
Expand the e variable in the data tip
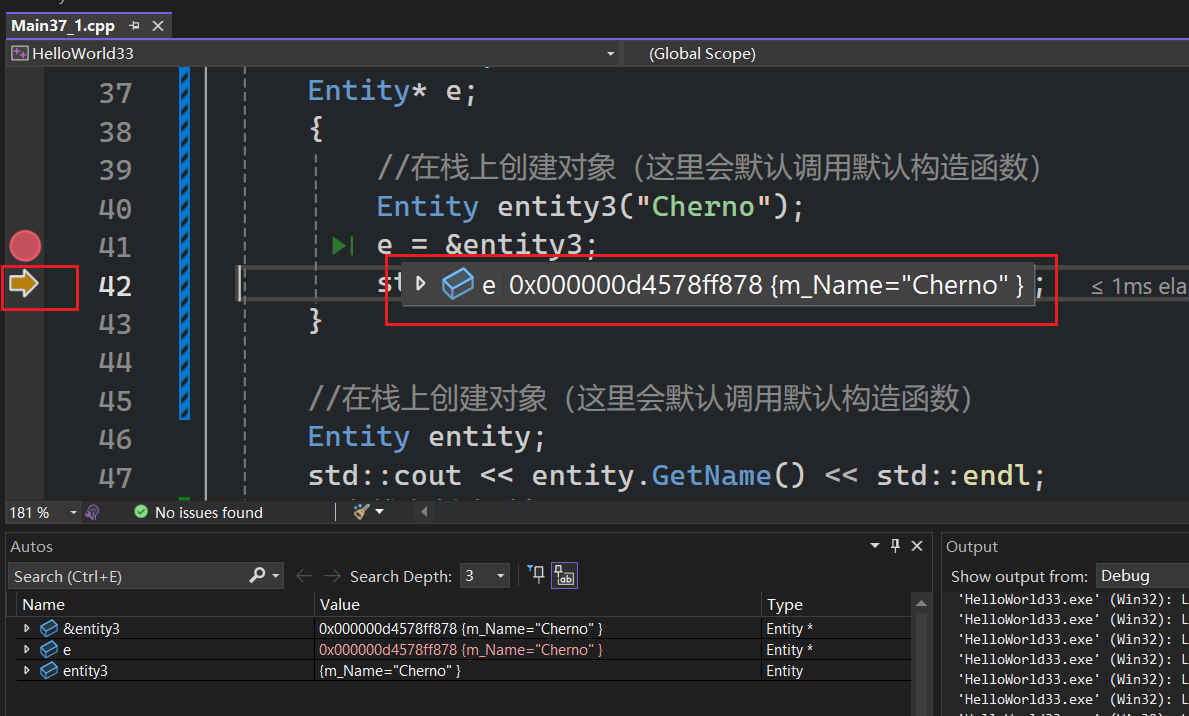421,284
